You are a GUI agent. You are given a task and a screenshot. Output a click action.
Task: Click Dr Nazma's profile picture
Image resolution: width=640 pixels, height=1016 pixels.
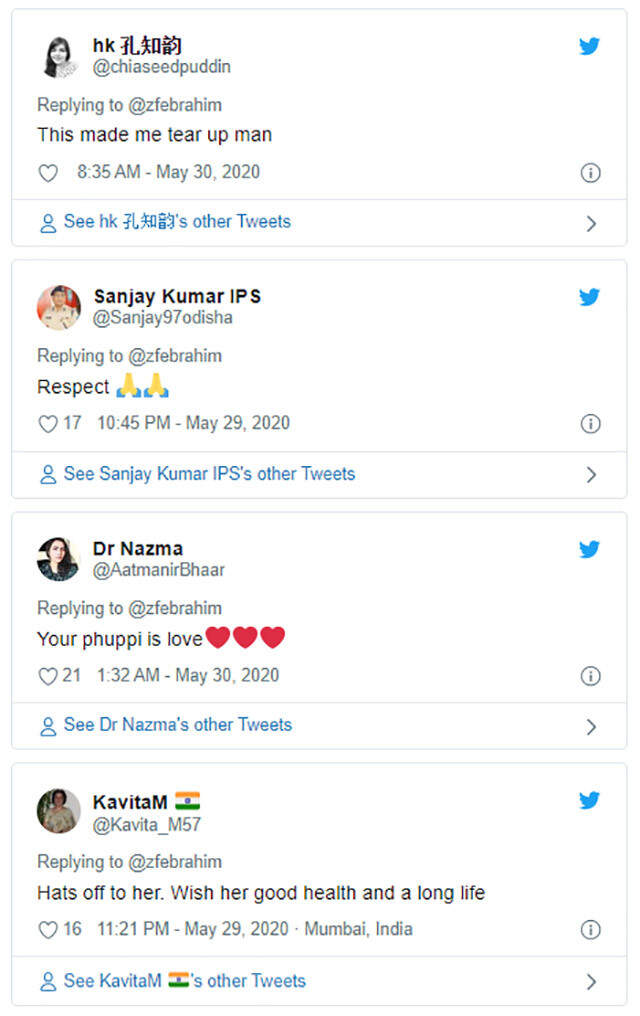(59, 559)
